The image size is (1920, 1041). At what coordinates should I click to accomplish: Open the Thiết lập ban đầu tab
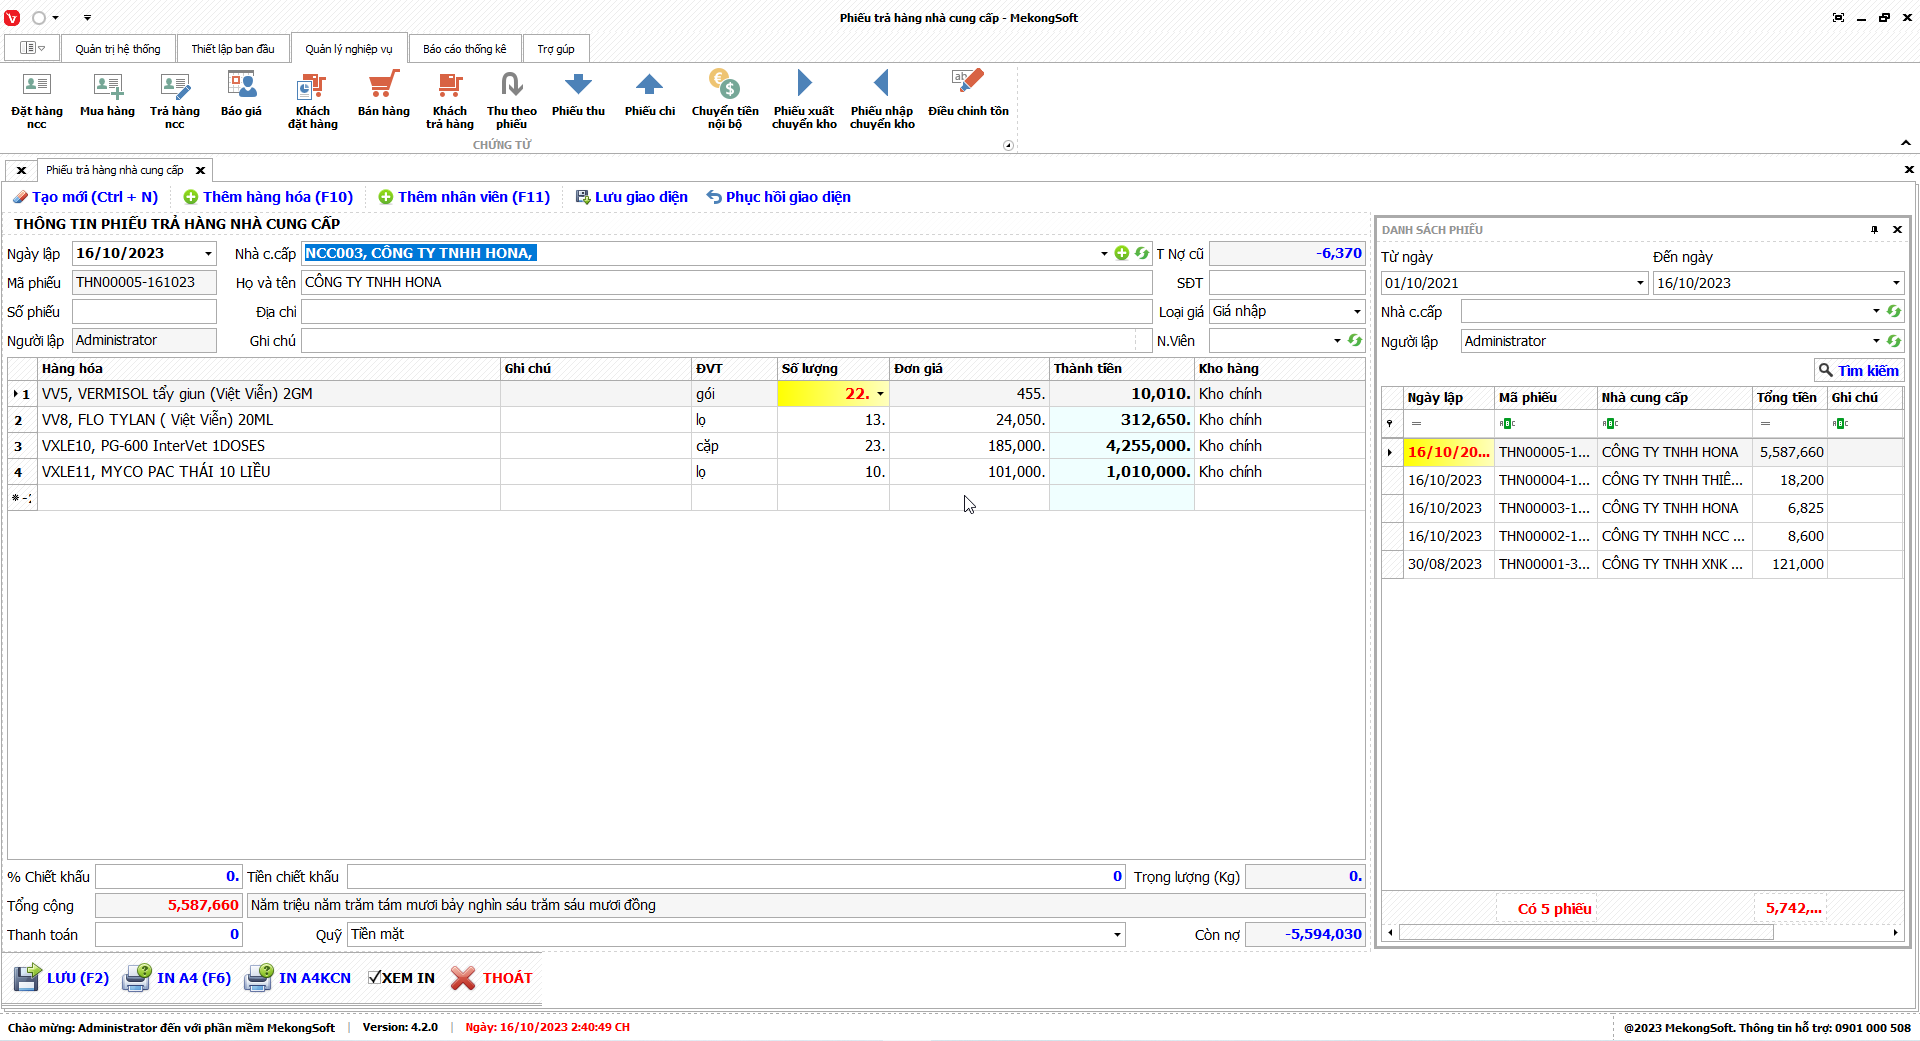pyautogui.click(x=232, y=49)
